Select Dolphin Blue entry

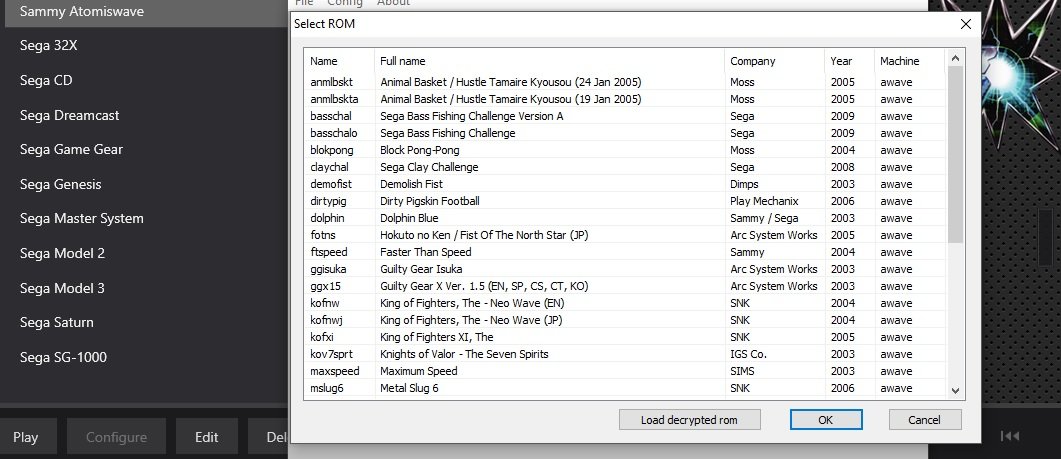[x=625, y=218]
